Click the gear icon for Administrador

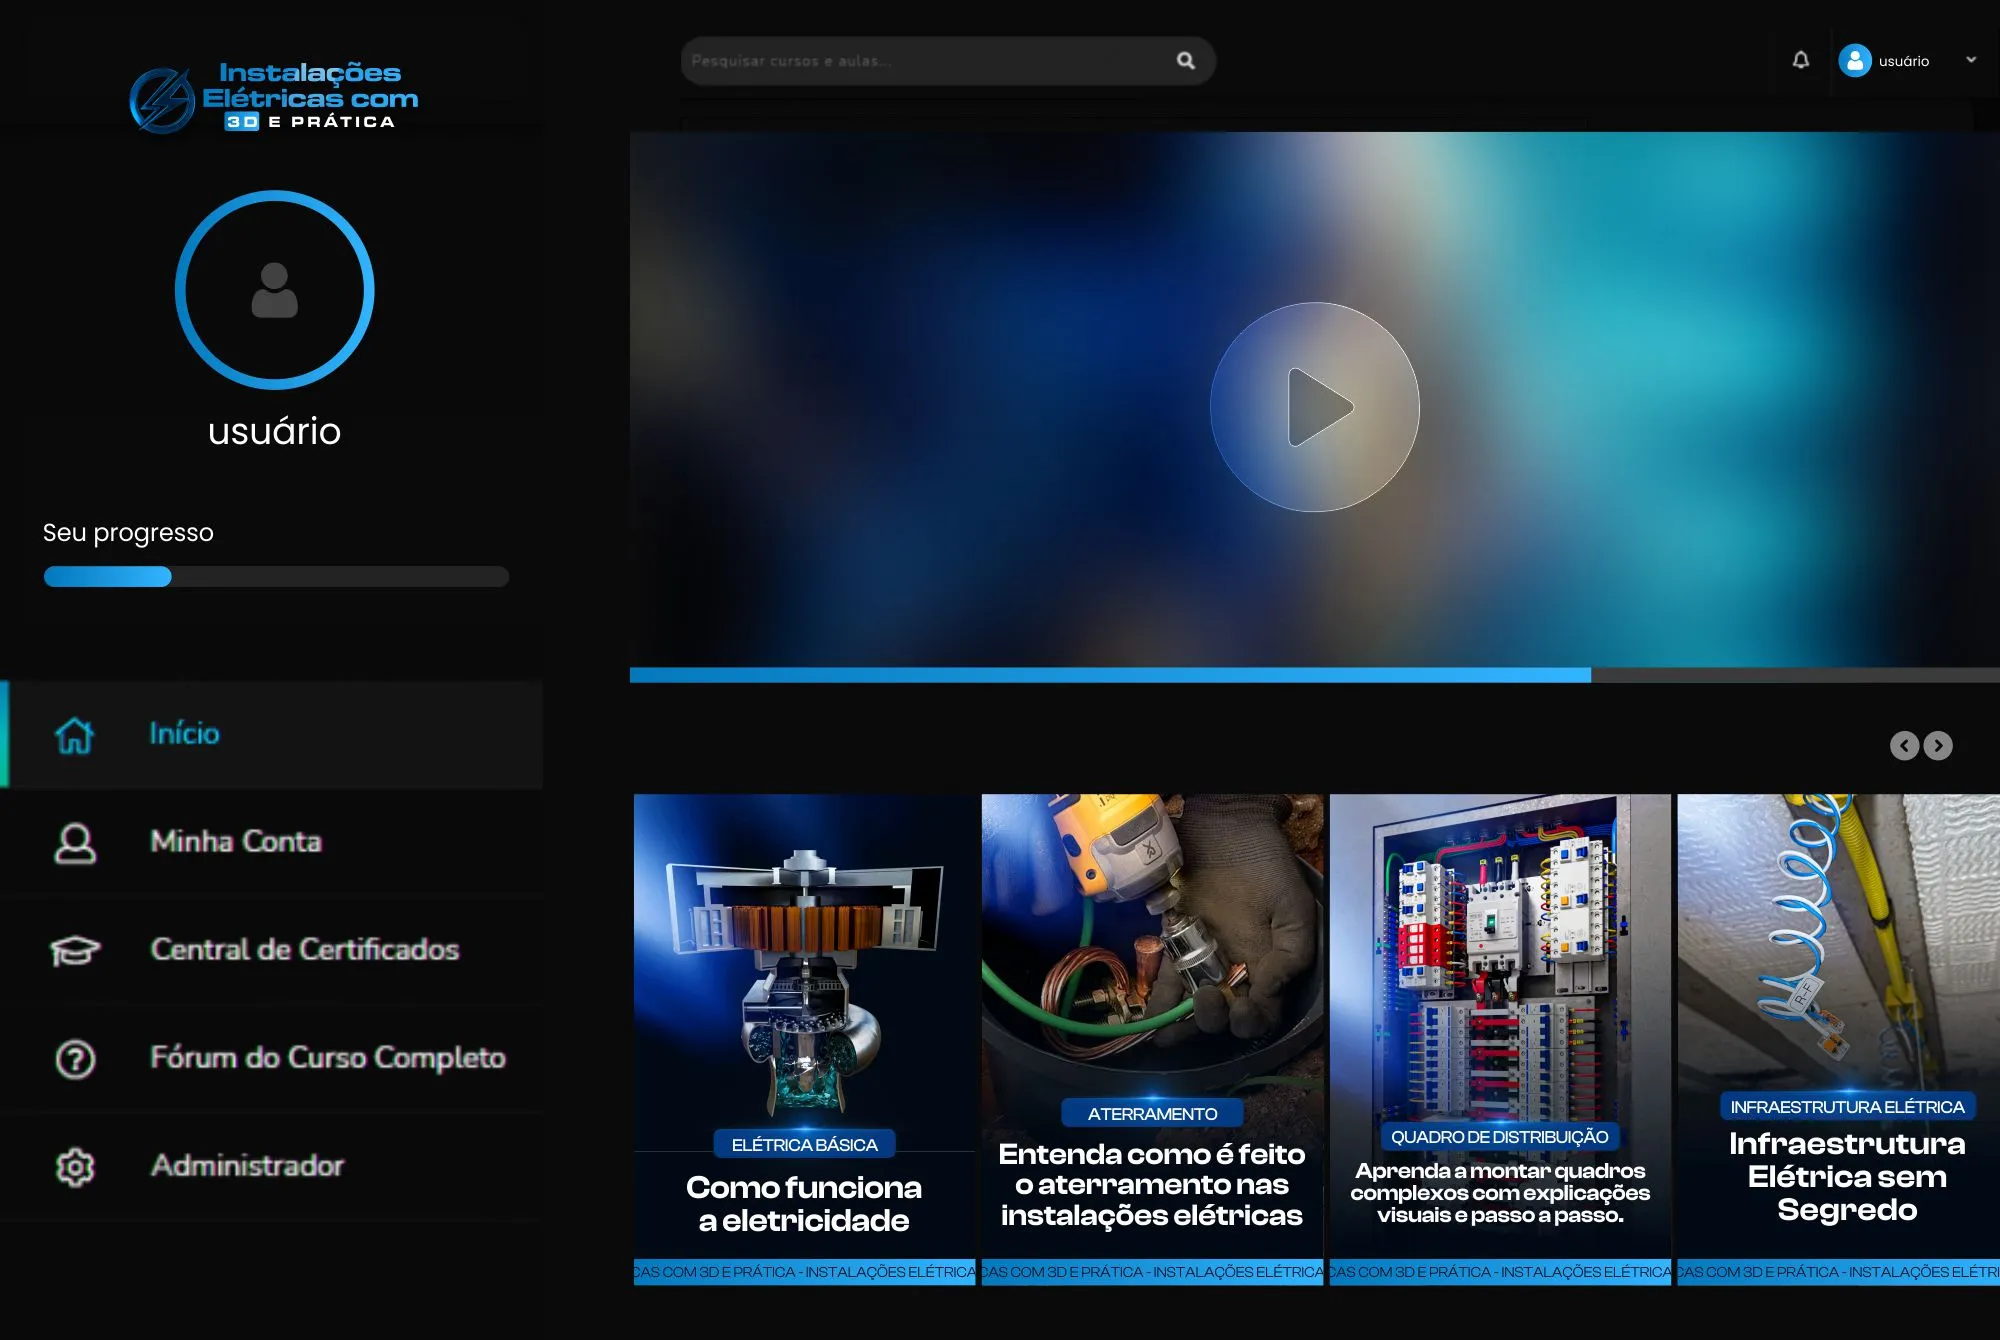pyautogui.click(x=75, y=1167)
